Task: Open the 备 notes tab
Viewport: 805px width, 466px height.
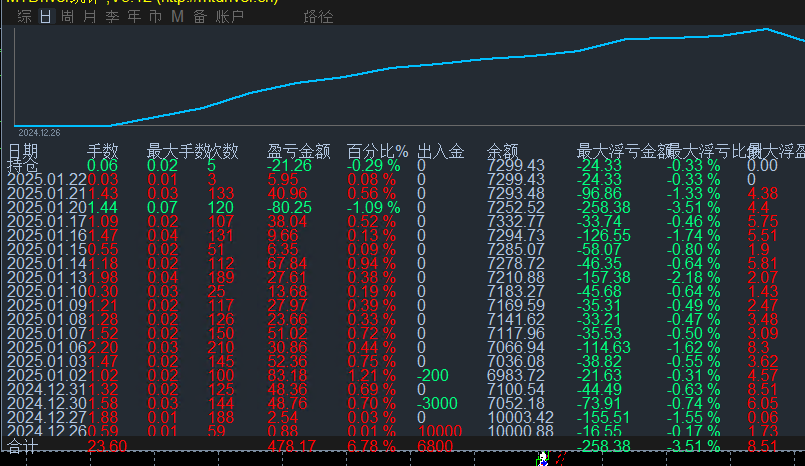Action: click(x=200, y=16)
